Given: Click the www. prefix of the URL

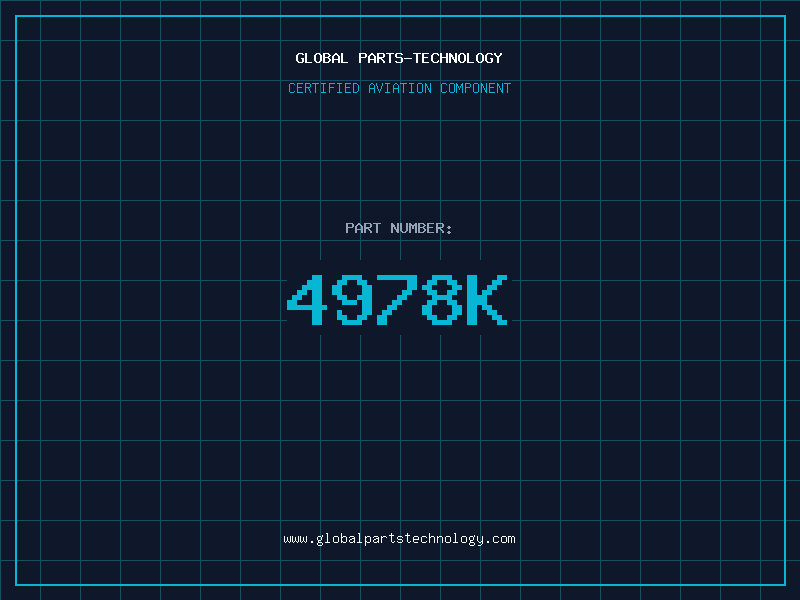Looking at the screenshot, I should click(299, 539).
